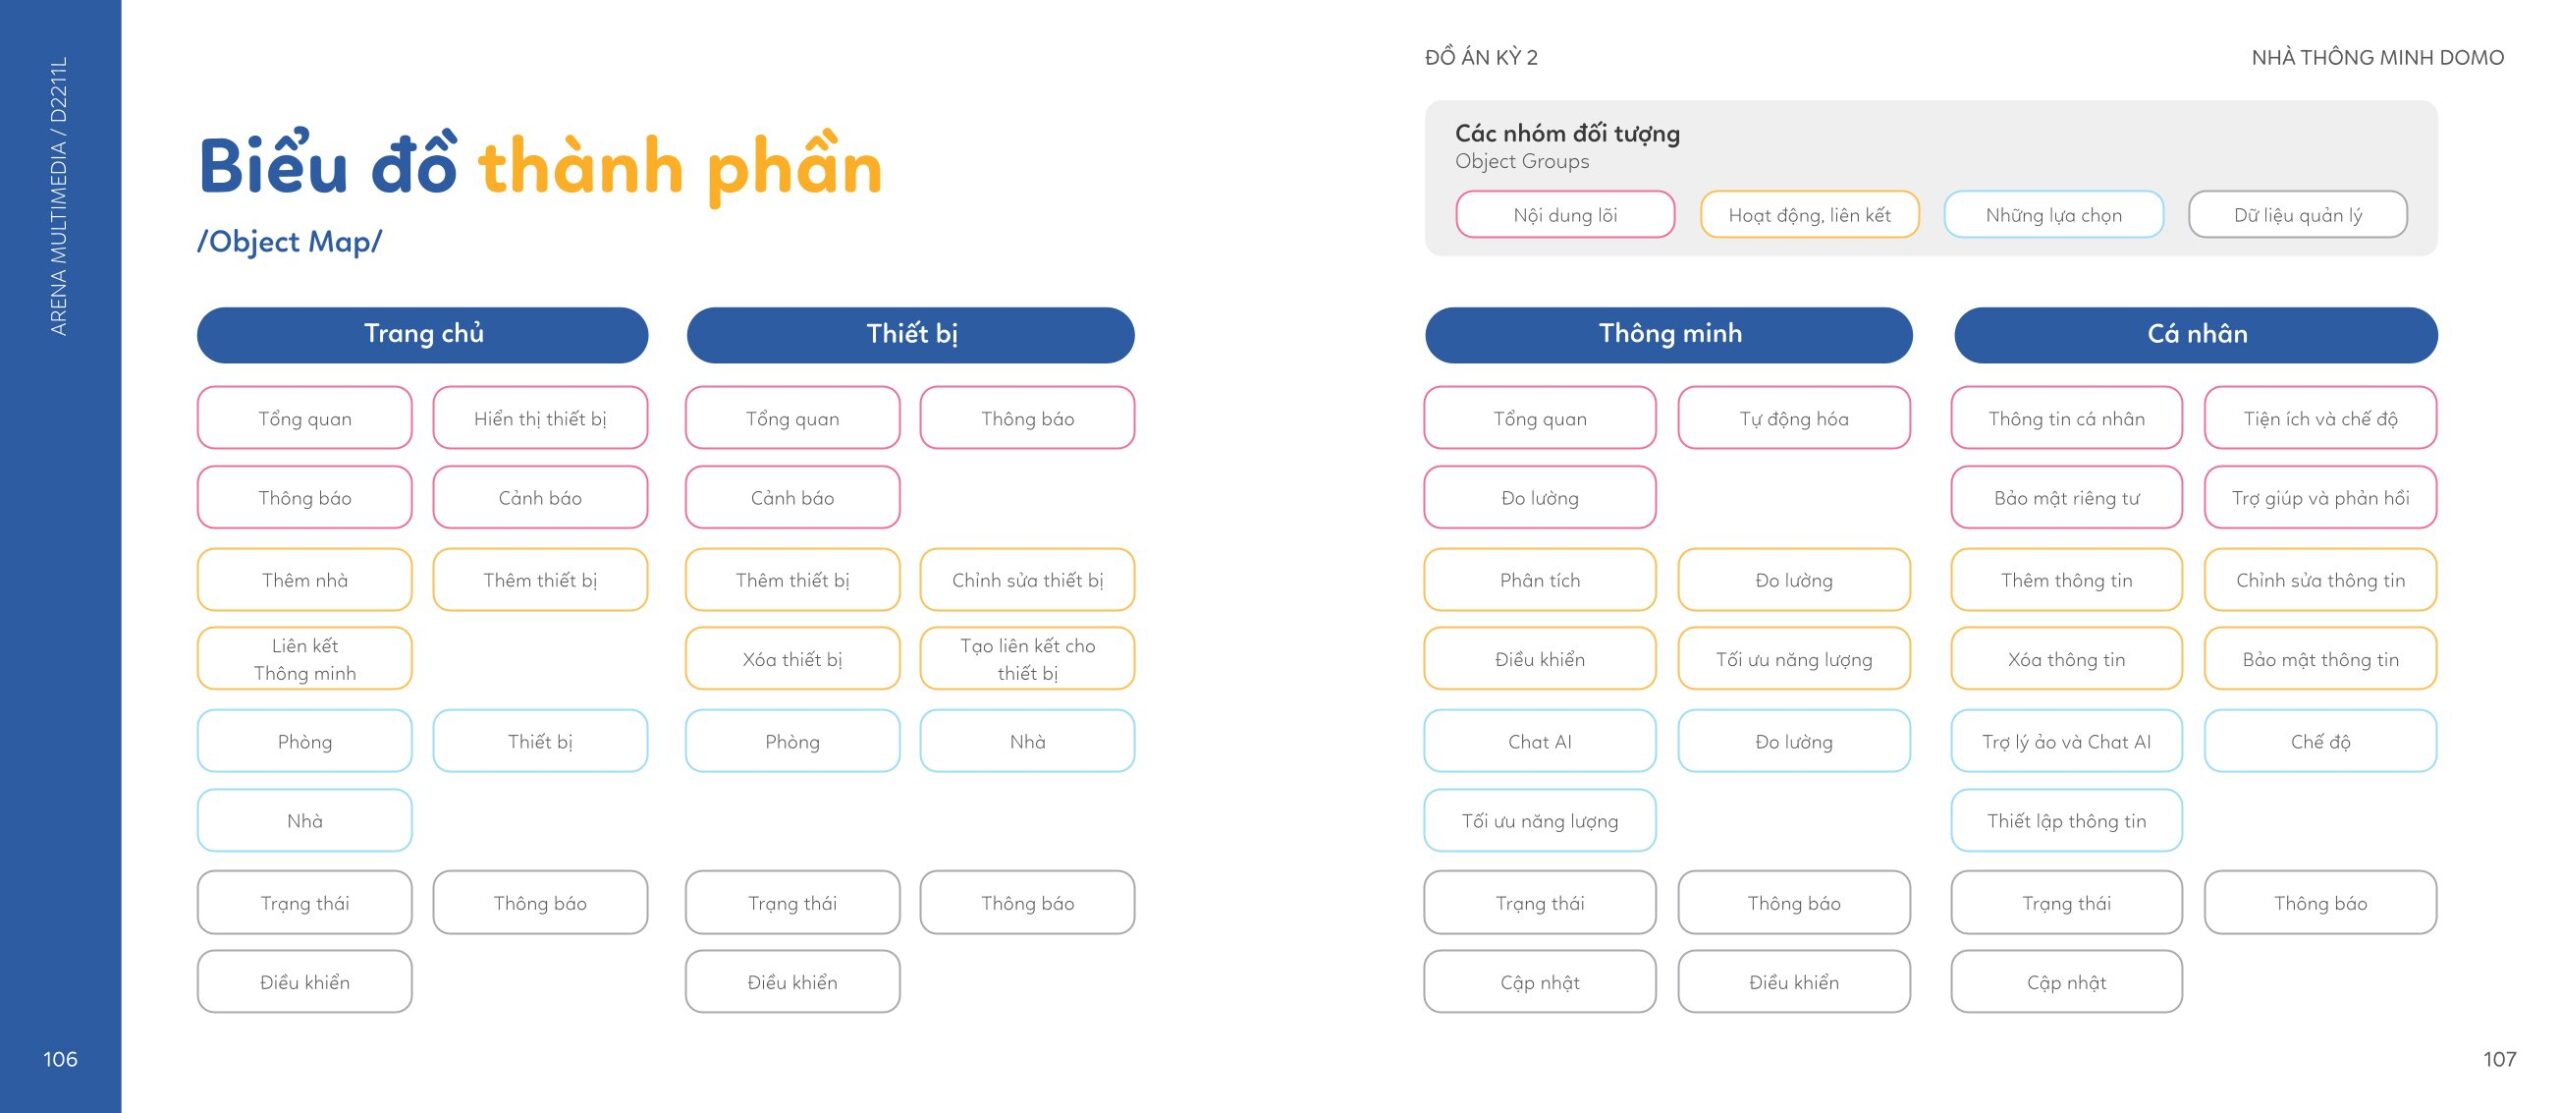This screenshot has height=1113, width=2560.
Task: Open the Chat AI box
Action: pyautogui.click(x=1540, y=741)
